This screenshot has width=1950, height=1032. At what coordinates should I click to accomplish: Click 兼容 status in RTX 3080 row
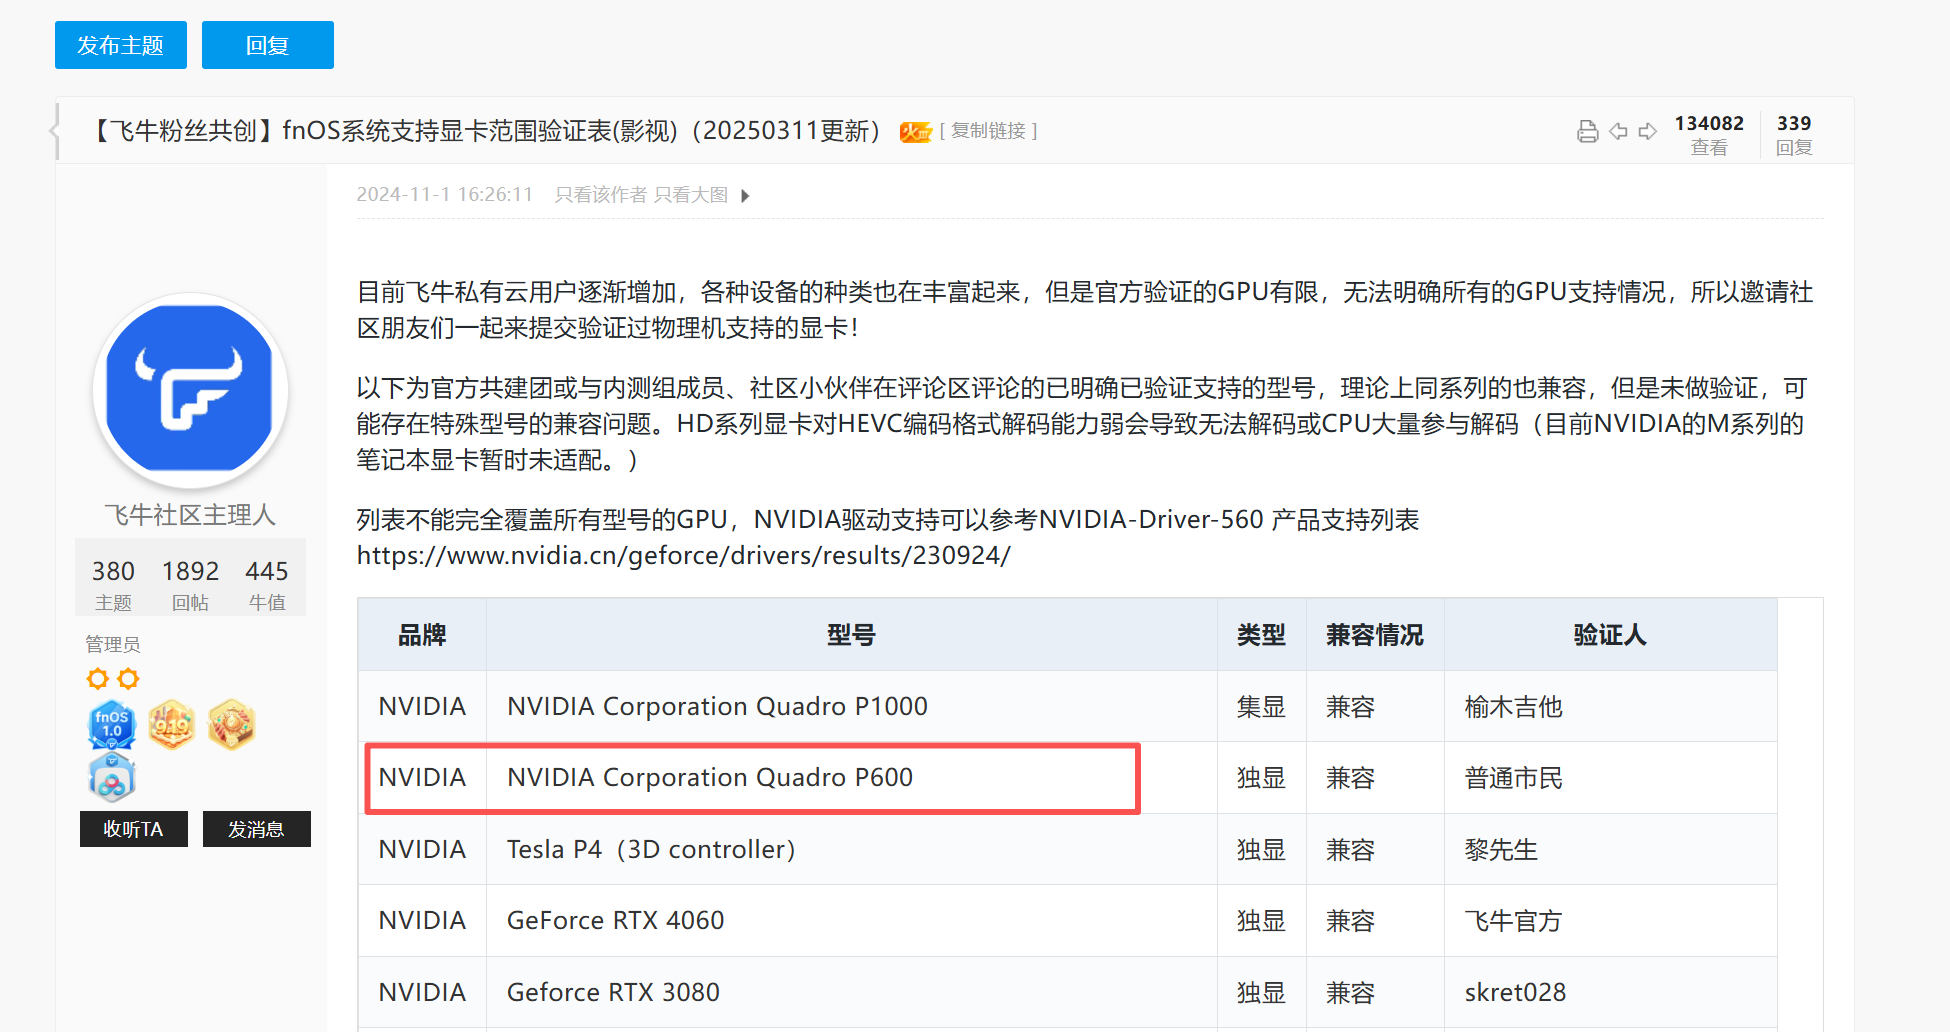(1351, 993)
